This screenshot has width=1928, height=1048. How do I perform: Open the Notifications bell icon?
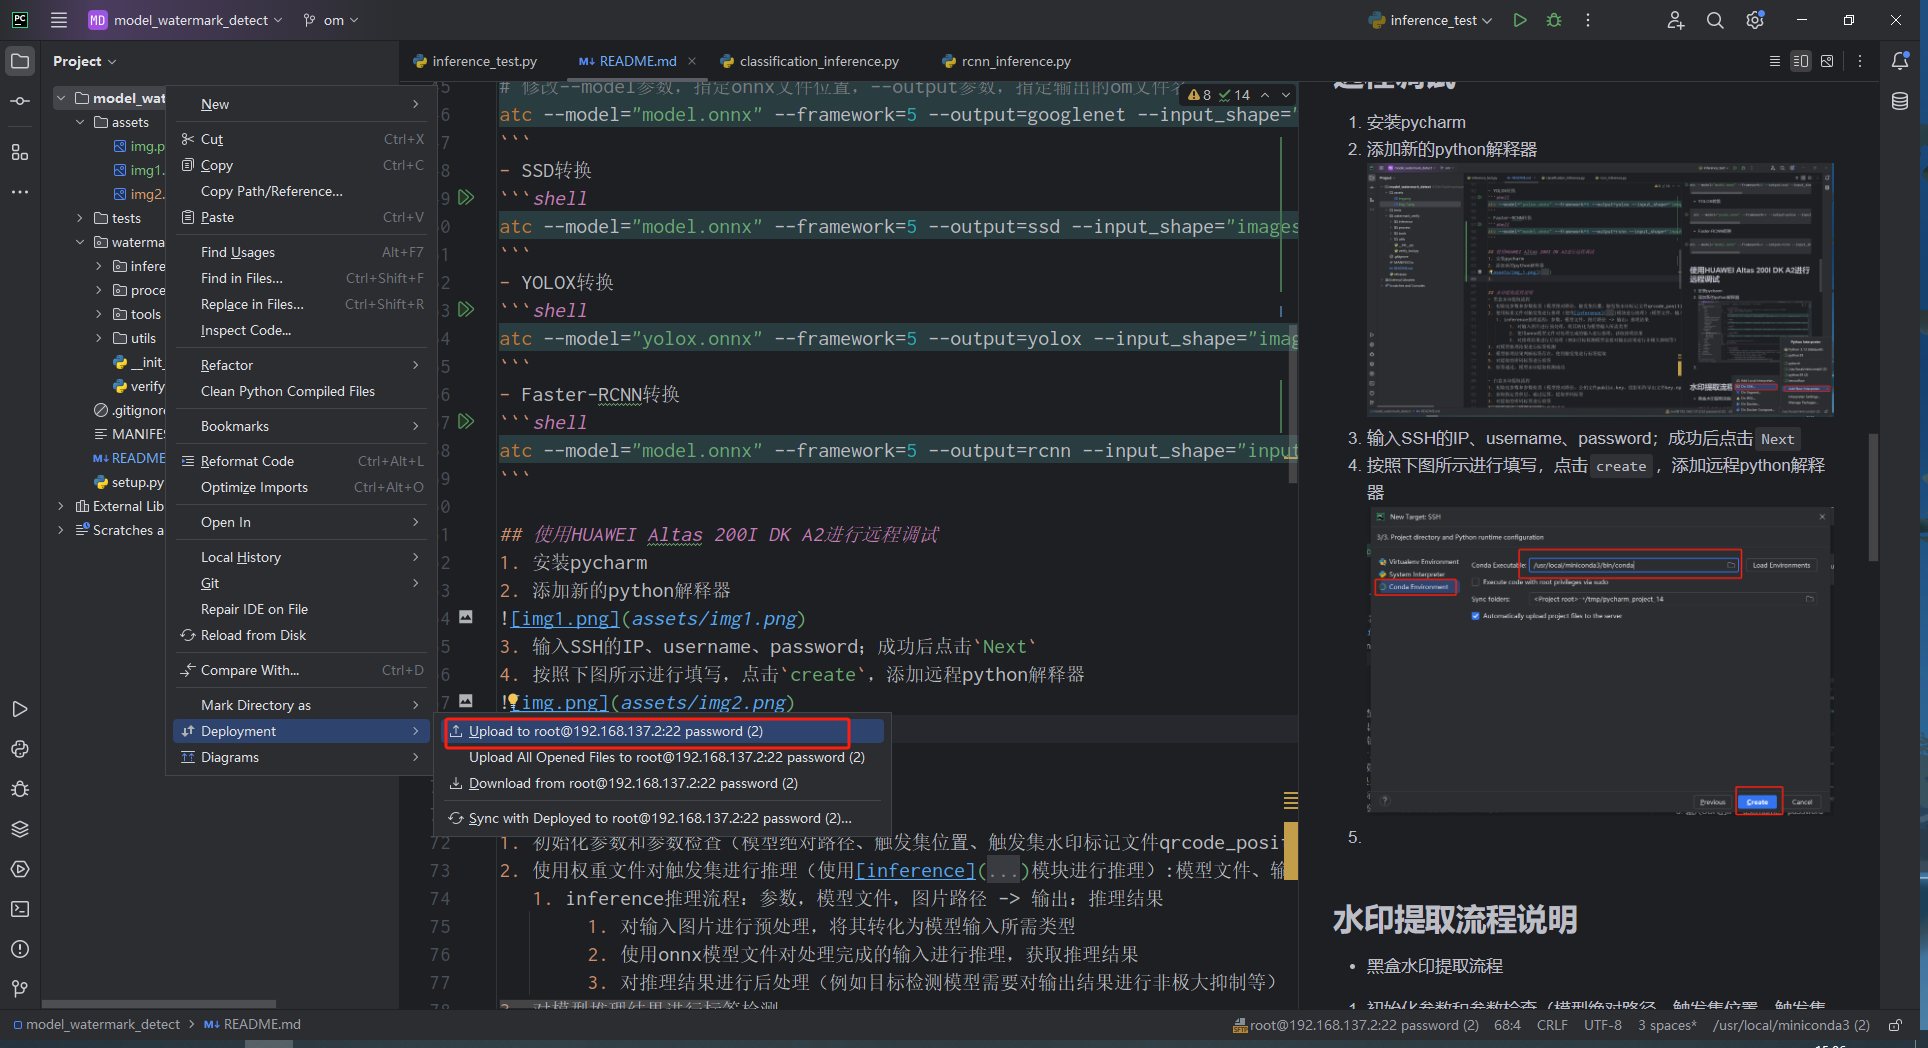1900,61
